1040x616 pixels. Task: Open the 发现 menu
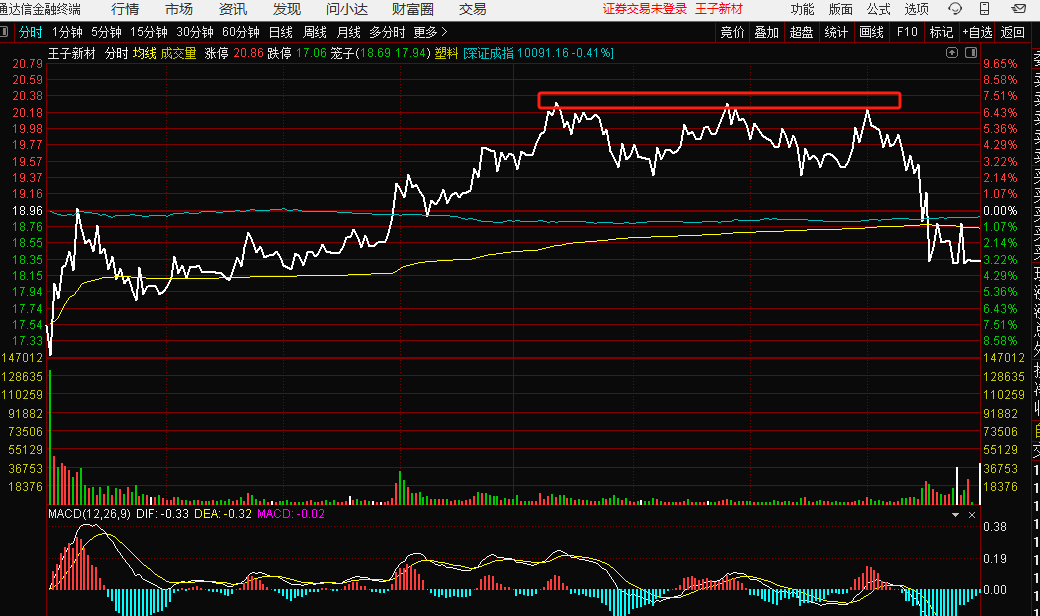coord(287,9)
